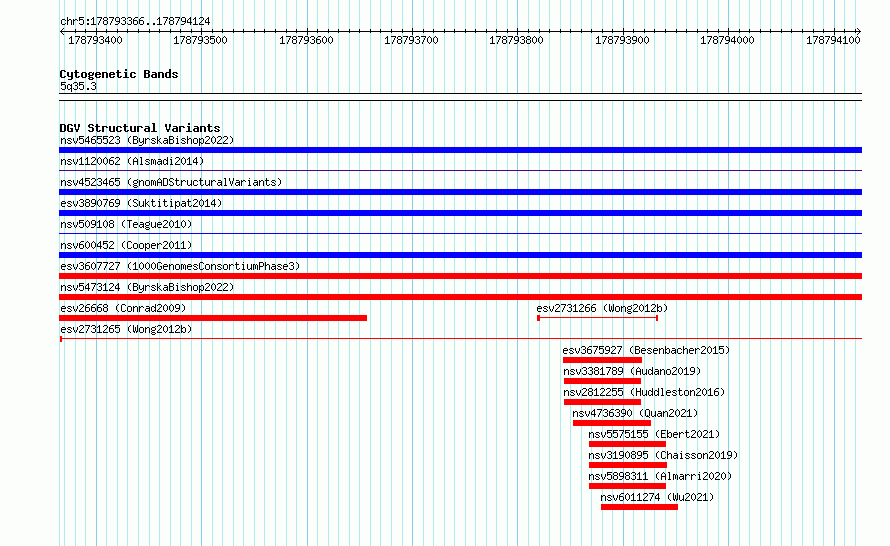The image size is (890, 546).
Task: Open nsv3190895 (Chaisson2019) label
Action: pyautogui.click(x=663, y=455)
